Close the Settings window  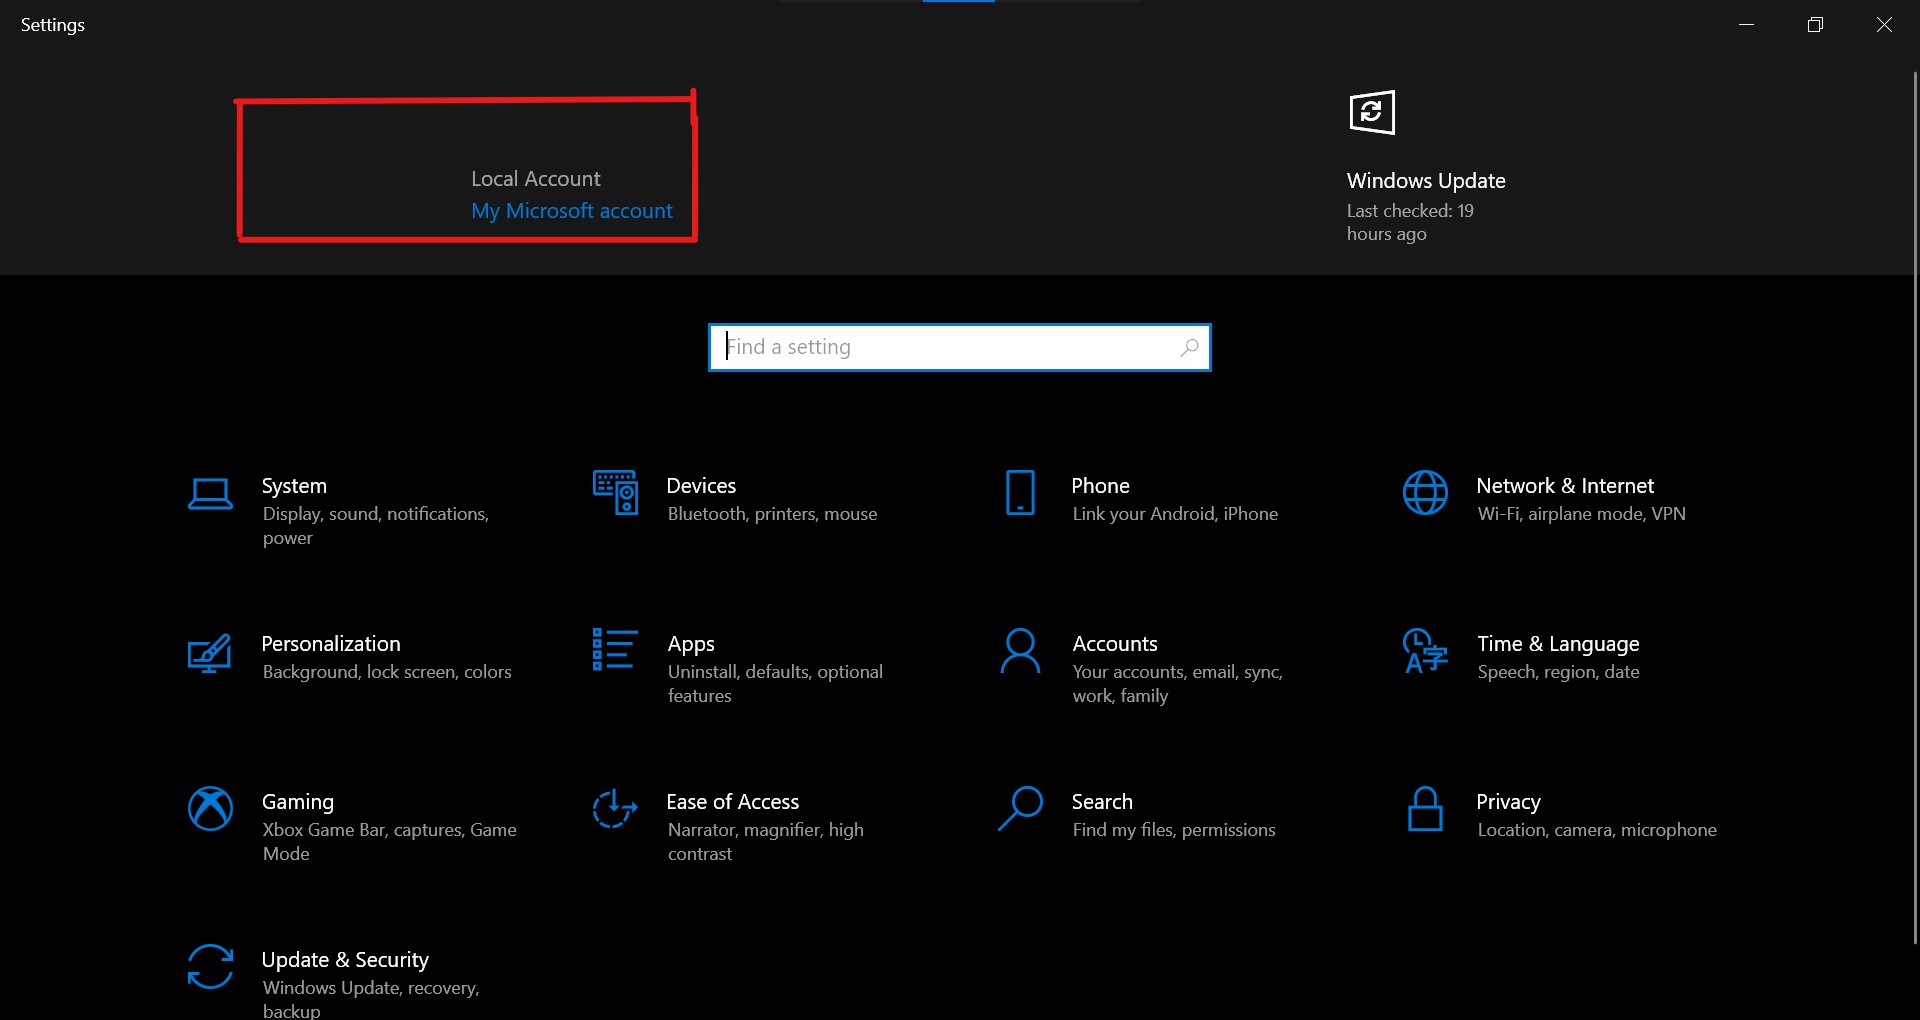click(x=1884, y=24)
